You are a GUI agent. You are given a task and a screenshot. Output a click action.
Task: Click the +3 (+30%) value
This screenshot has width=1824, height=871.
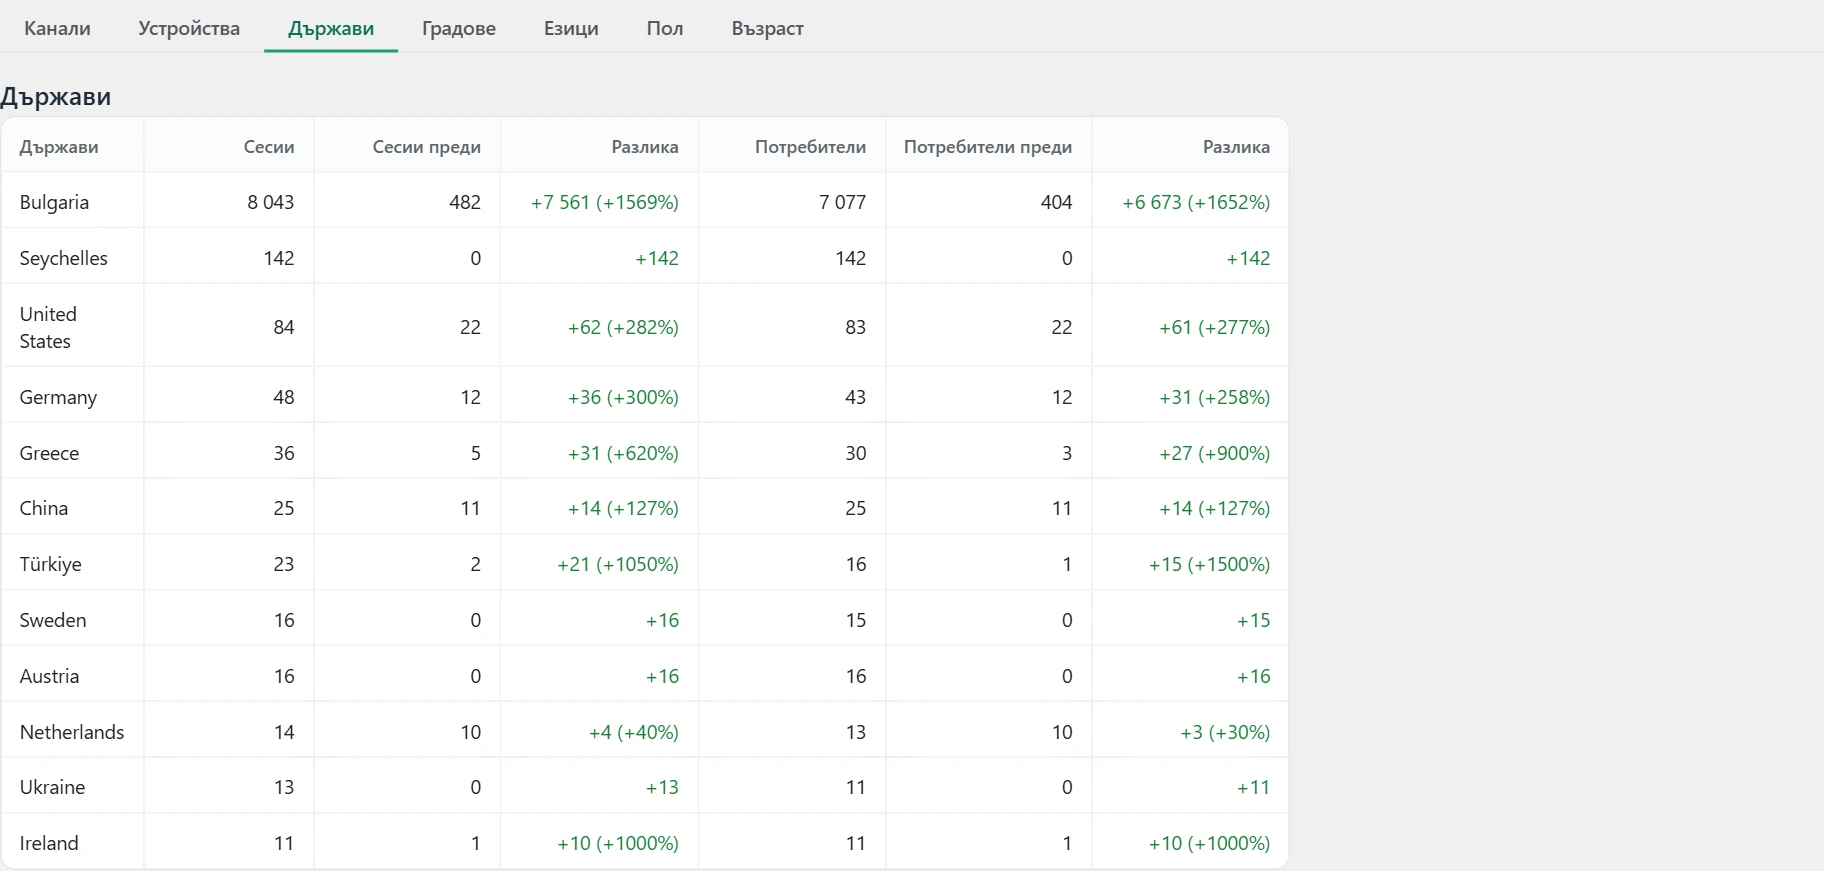coord(1225,732)
